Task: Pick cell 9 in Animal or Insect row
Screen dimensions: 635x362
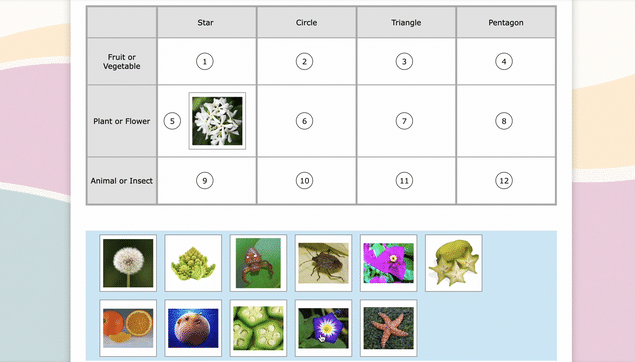Action: point(207,181)
